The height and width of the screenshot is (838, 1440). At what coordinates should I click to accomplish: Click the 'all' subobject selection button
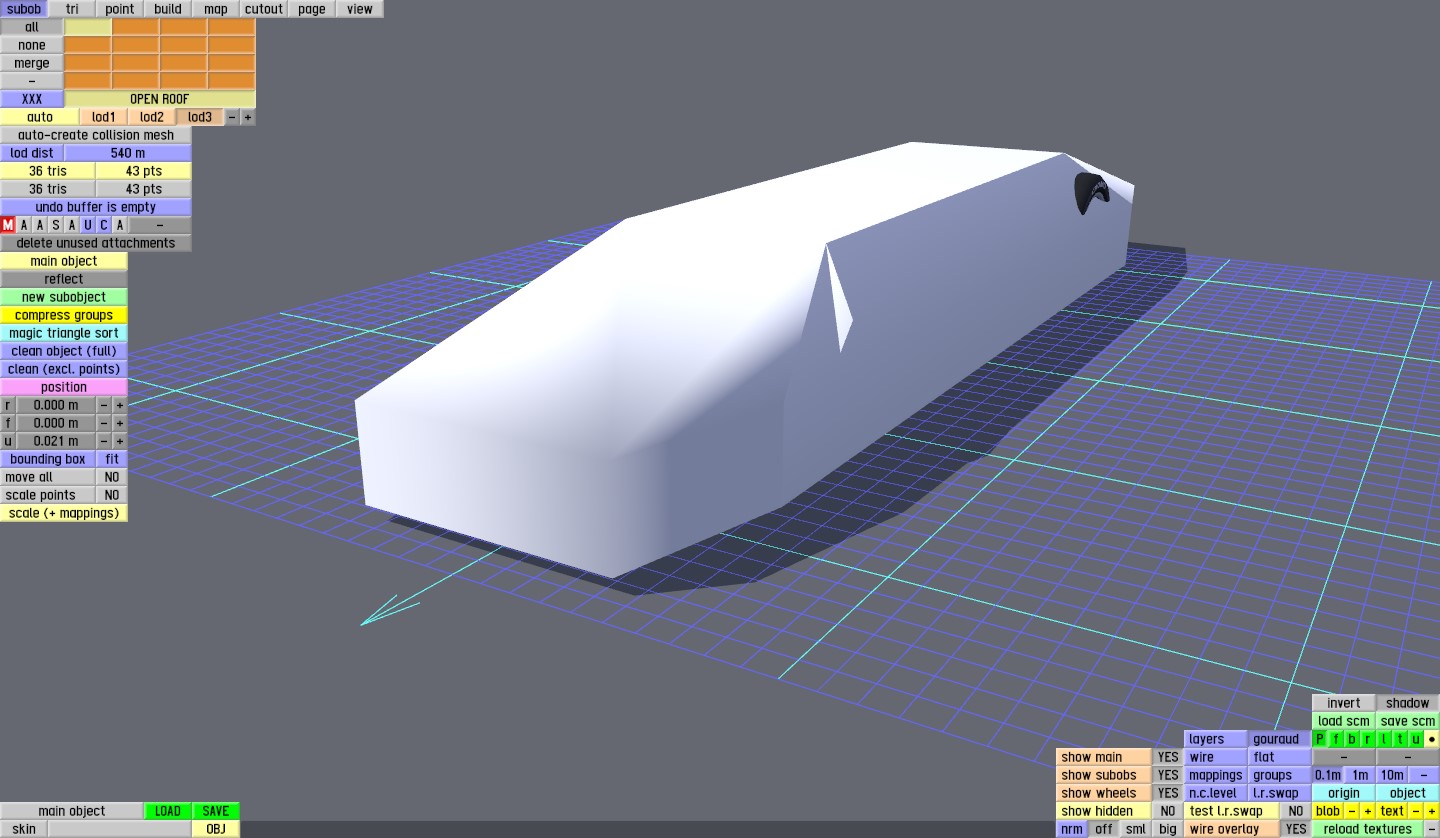pyautogui.click(x=32, y=27)
